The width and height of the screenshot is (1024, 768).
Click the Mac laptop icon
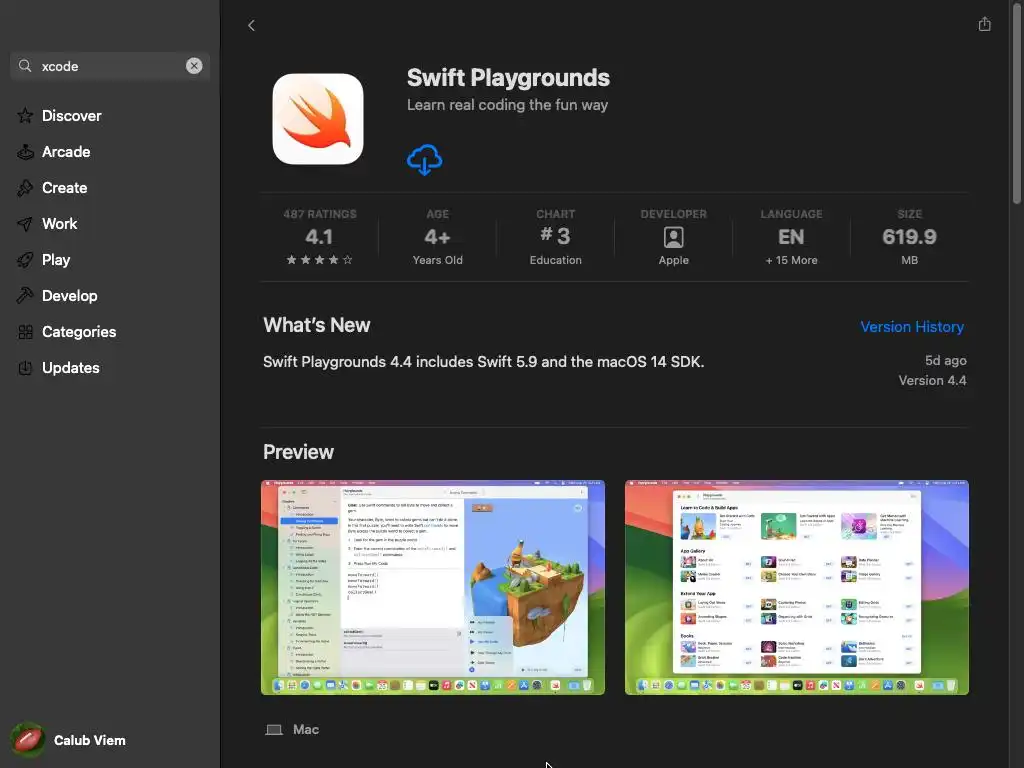274,729
